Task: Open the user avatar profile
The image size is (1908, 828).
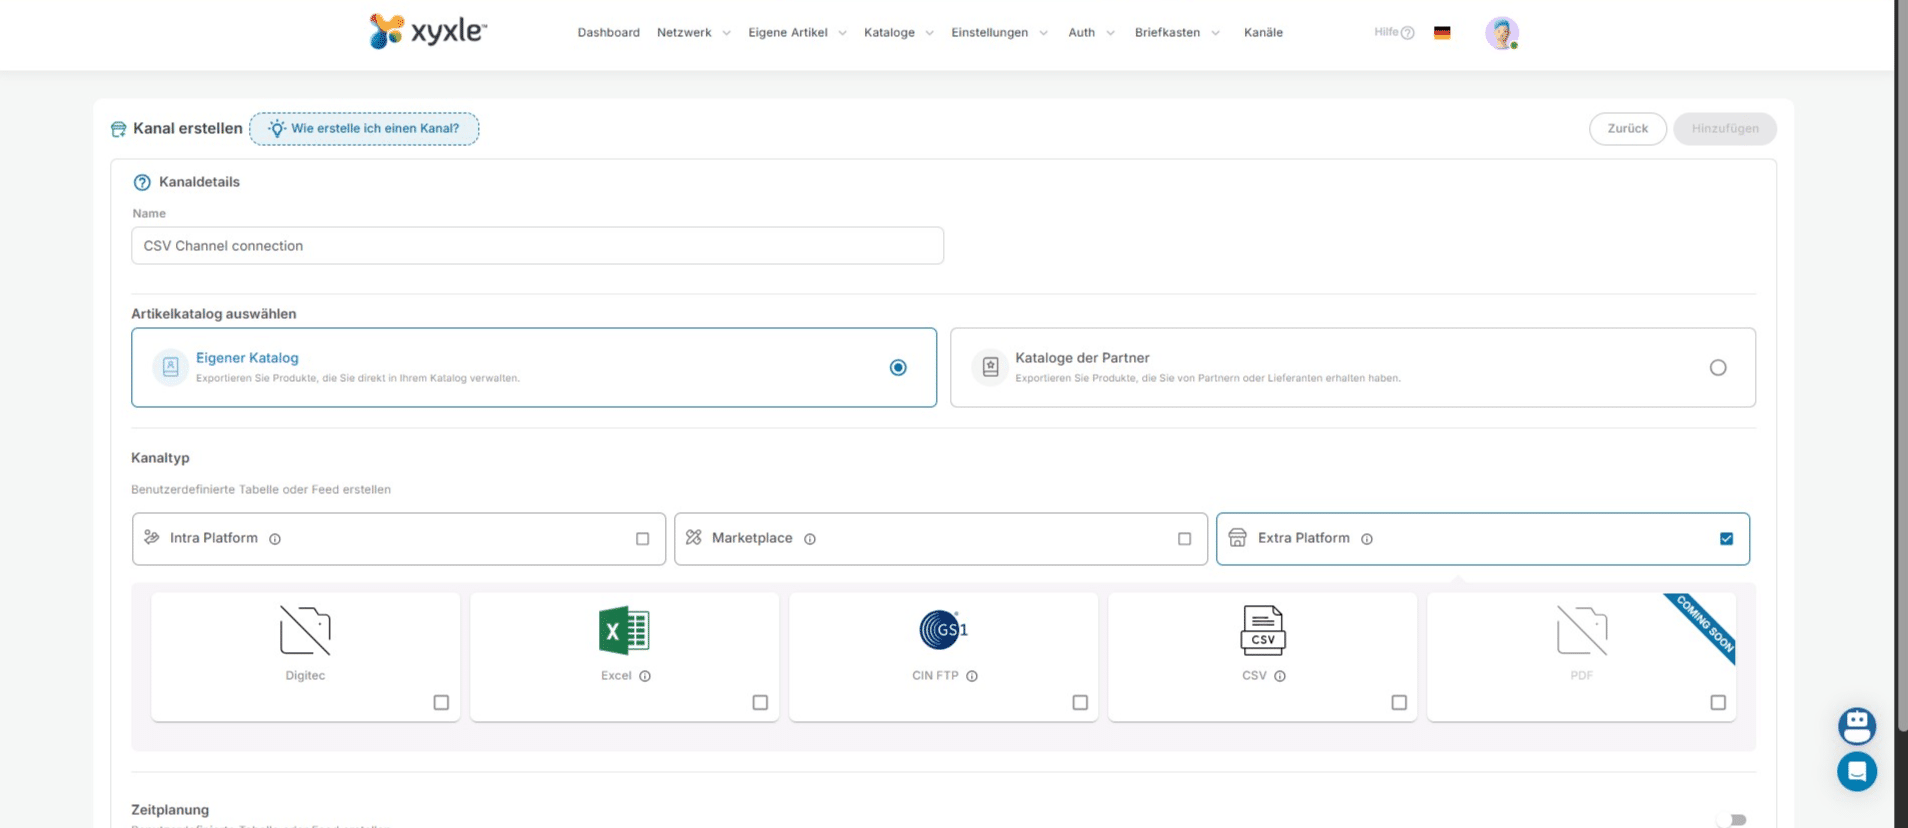Action: (x=1502, y=33)
